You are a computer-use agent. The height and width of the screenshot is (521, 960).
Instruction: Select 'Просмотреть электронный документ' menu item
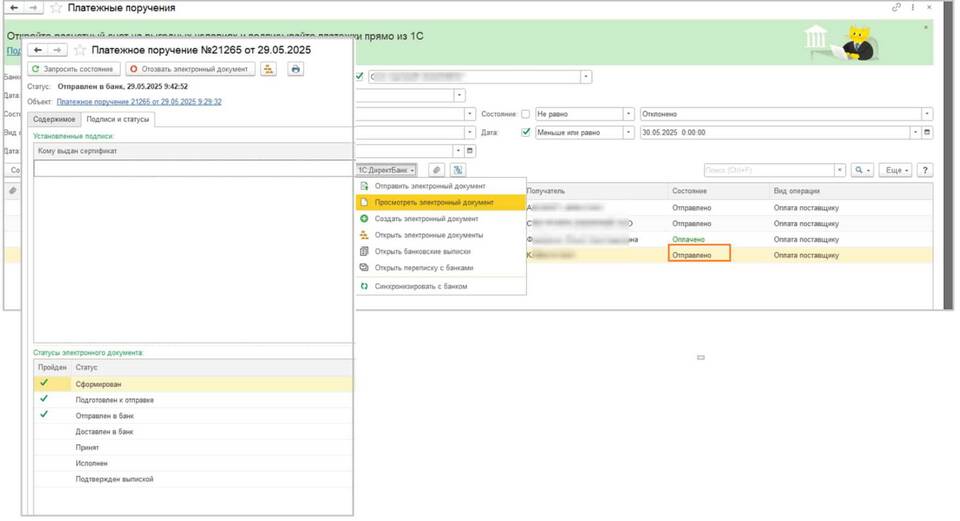pos(434,202)
